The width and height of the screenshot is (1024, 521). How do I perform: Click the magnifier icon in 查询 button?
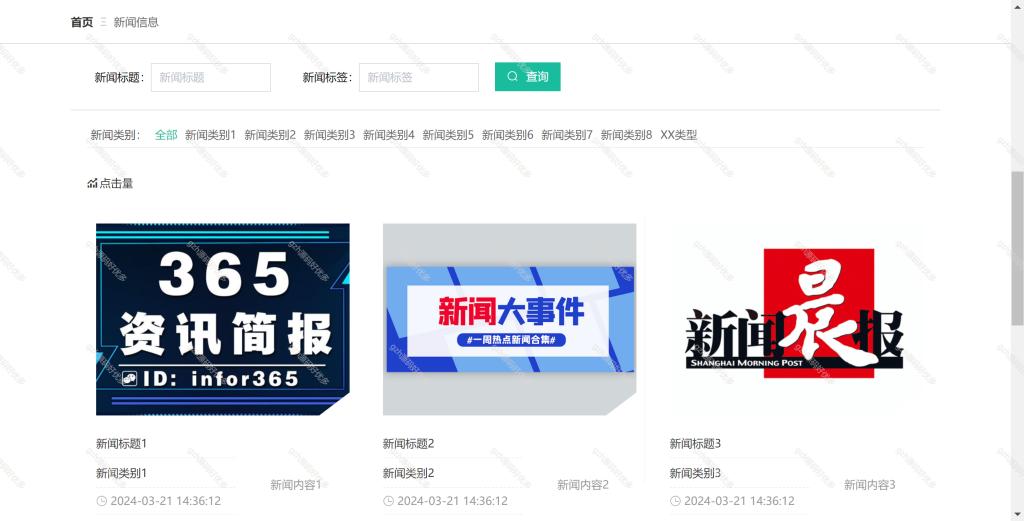click(513, 76)
